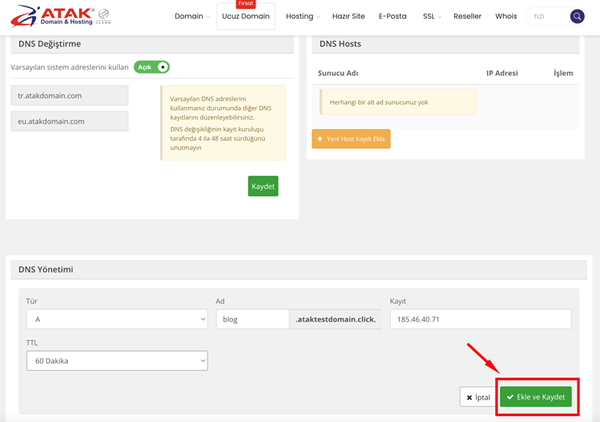
Task: Click the Sunucu Adı column header
Action: pyautogui.click(x=338, y=73)
